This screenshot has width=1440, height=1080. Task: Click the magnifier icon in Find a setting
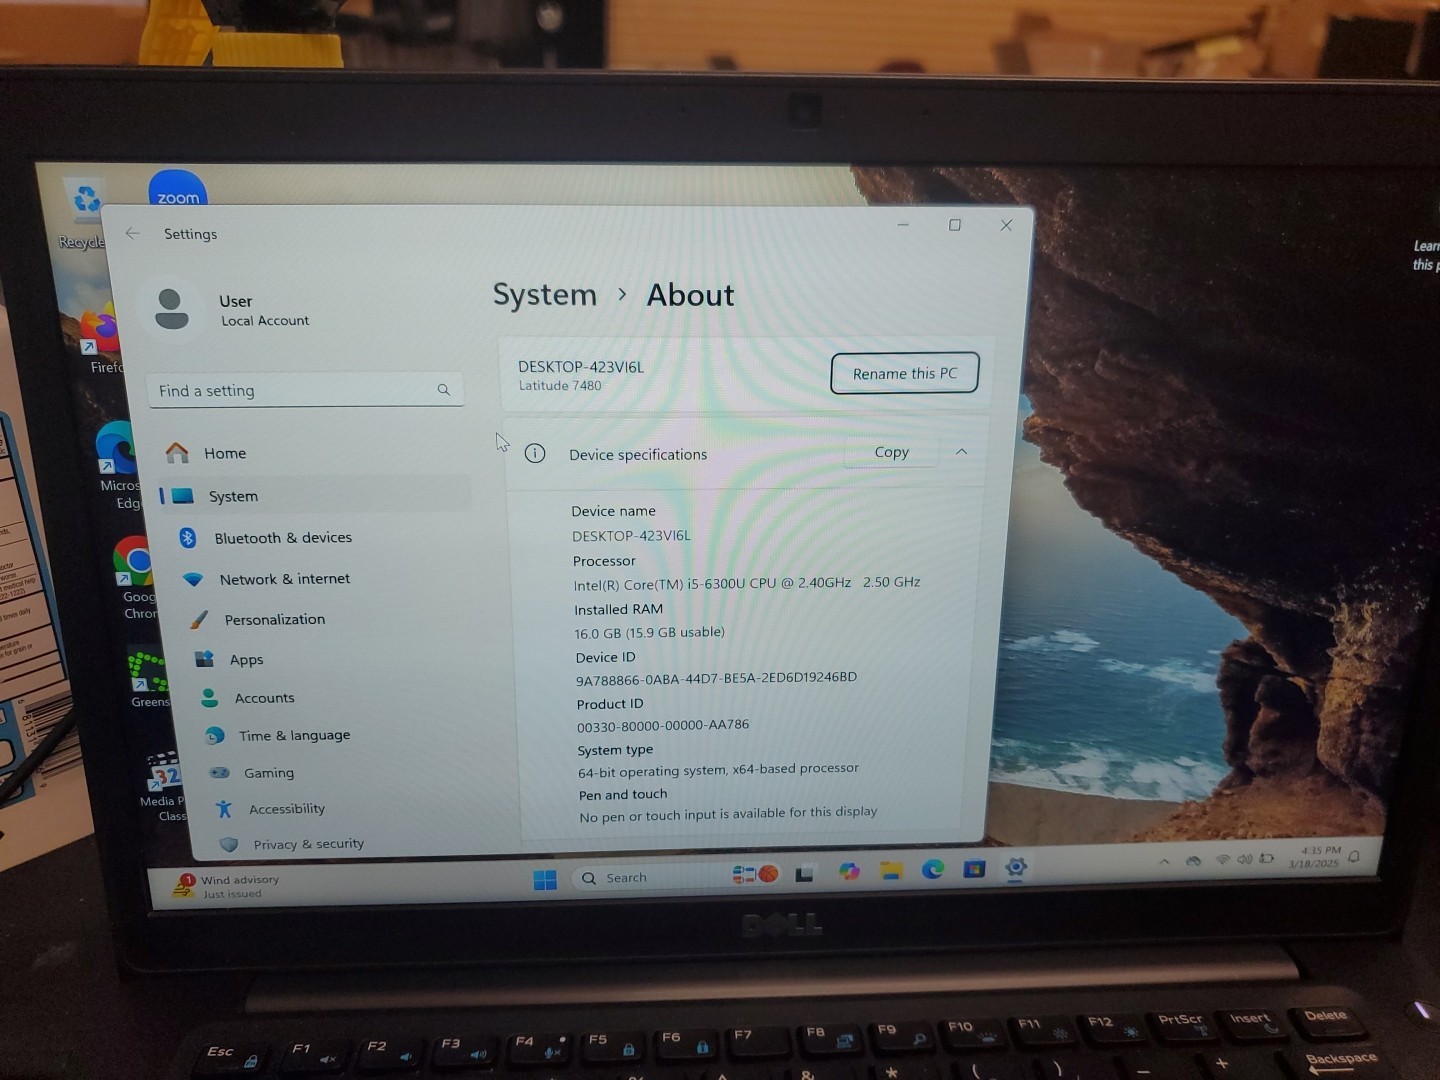(443, 390)
